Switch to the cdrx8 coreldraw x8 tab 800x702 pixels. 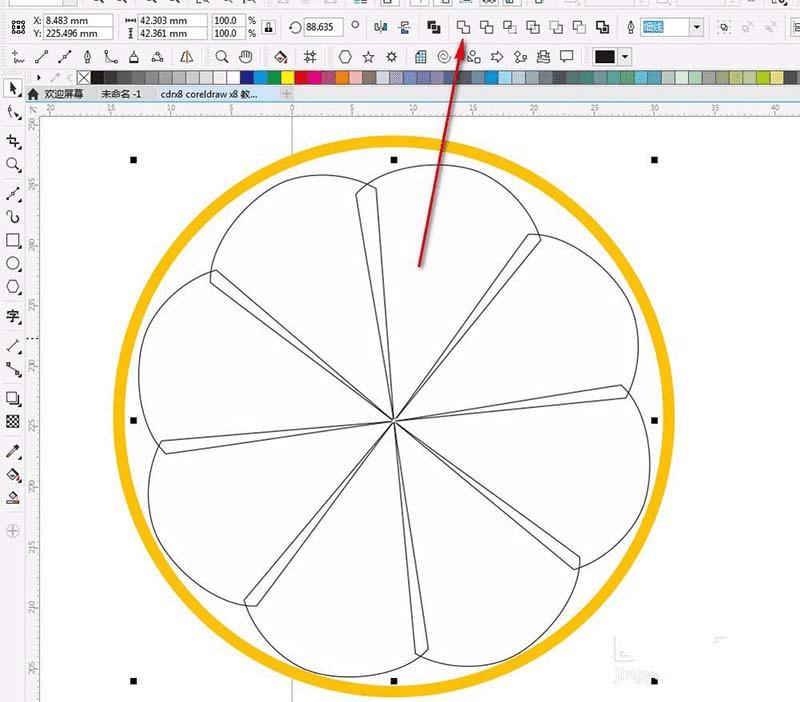tap(209, 94)
